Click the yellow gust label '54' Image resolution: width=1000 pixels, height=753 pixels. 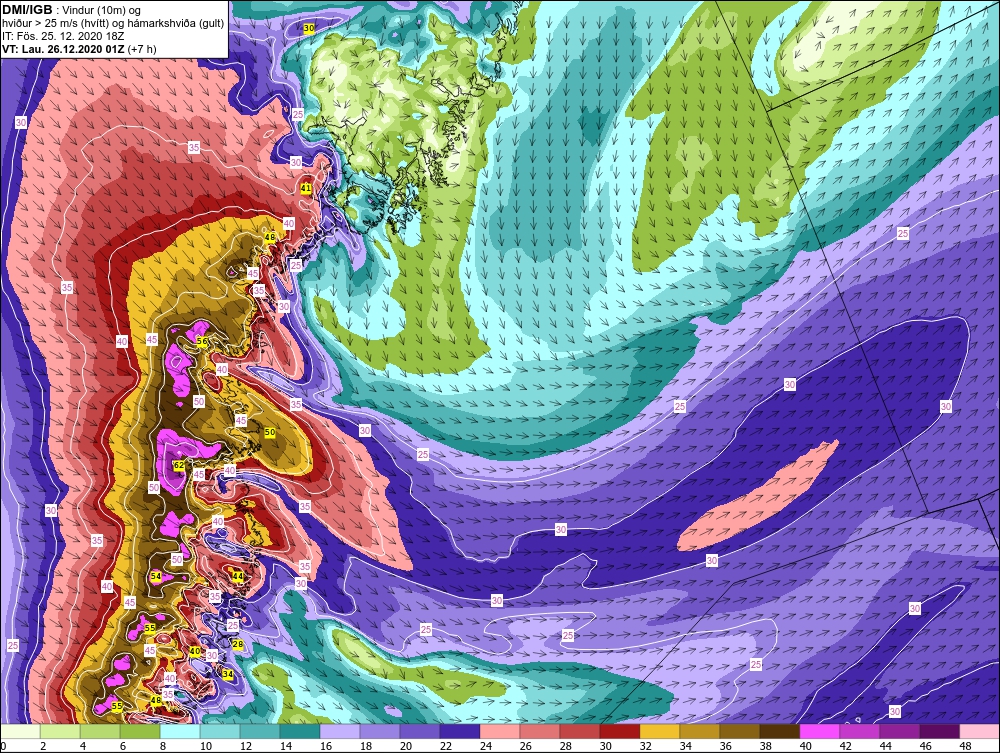156,576
